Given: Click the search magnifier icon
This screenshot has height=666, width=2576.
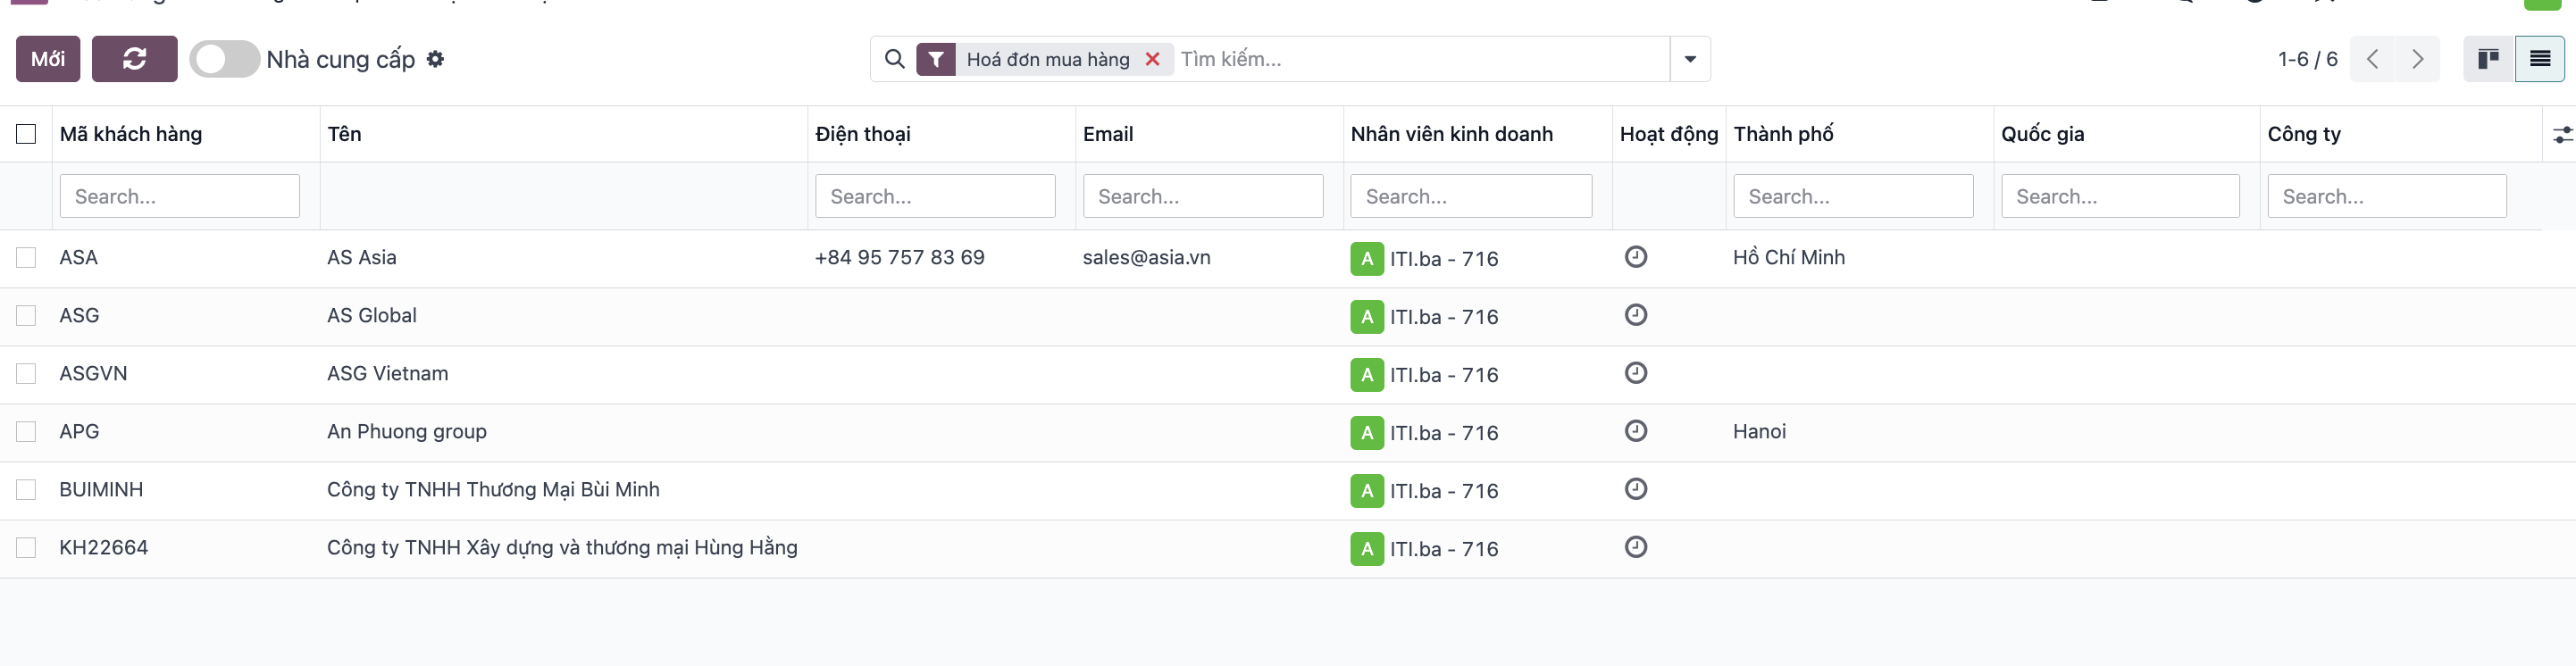Looking at the screenshot, I should click(x=895, y=59).
